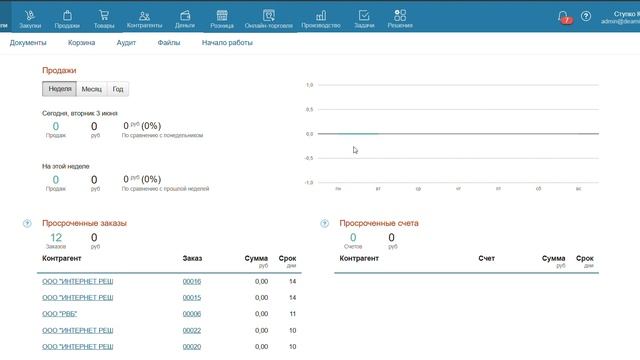
Task: Click the admin user account name
Action: point(620,18)
